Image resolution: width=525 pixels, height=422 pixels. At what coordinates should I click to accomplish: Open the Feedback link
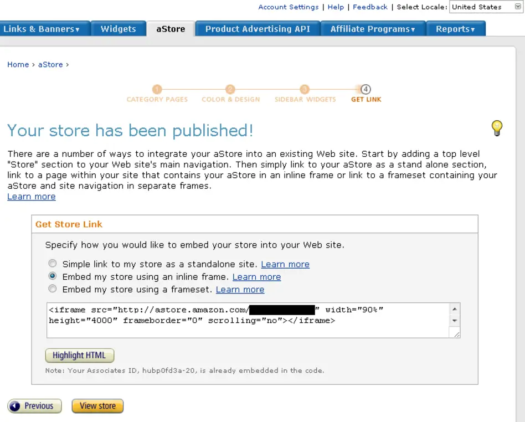pos(370,7)
